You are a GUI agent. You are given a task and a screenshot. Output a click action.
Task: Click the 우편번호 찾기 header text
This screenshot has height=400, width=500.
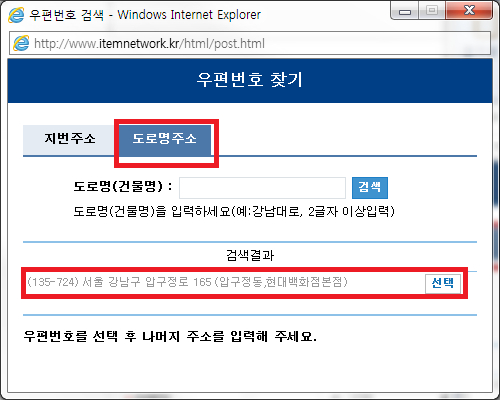click(250, 80)
